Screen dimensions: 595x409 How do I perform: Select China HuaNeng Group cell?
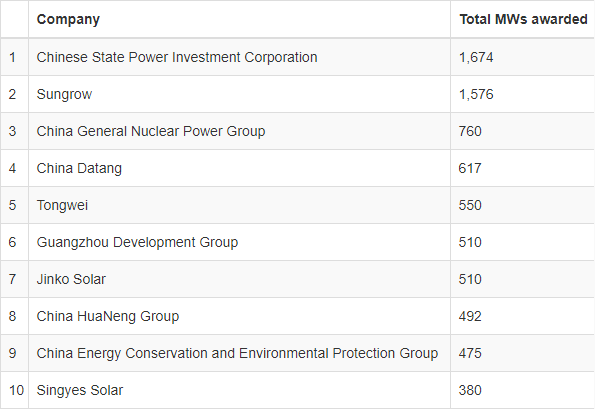point(239,316)
